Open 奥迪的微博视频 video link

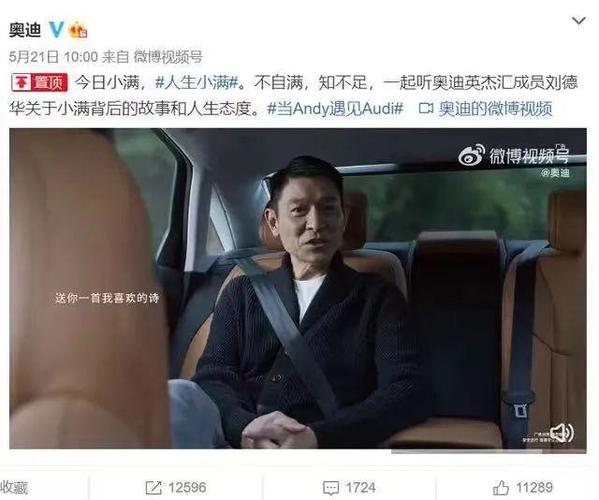pyautogui.click(x=495, y=109)
